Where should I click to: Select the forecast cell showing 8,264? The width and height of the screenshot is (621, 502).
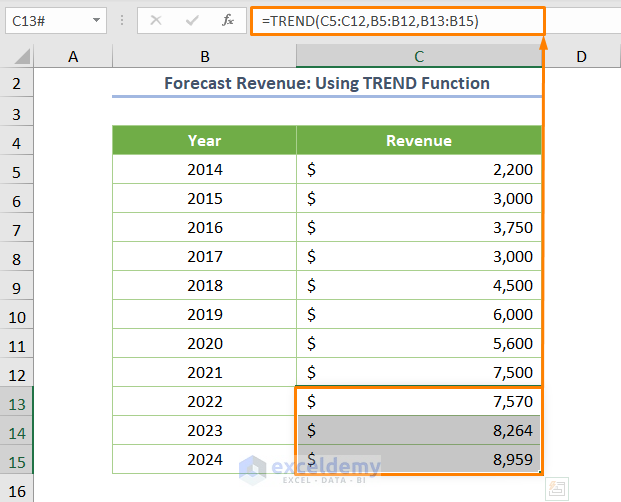pyautogui.click(x=419, y=431)
